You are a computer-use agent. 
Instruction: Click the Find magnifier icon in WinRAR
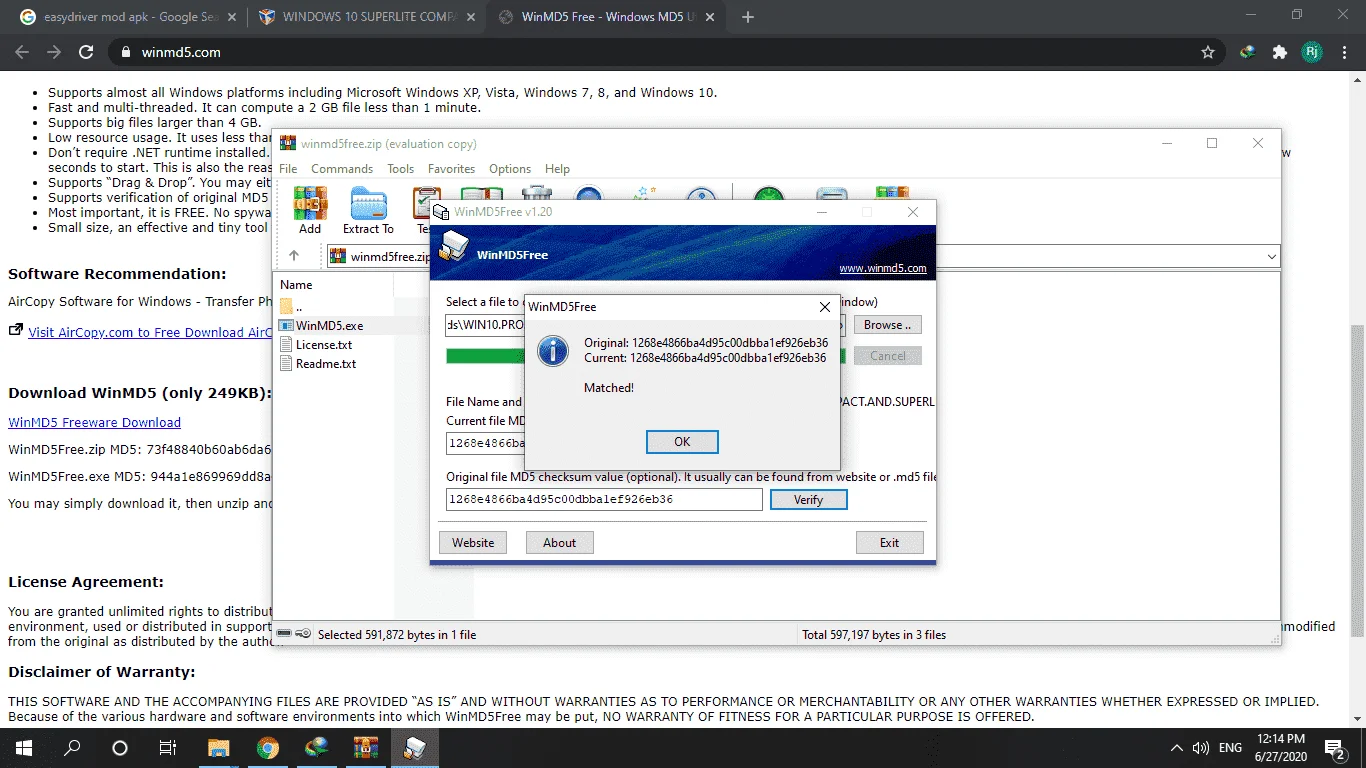point(589,193)
